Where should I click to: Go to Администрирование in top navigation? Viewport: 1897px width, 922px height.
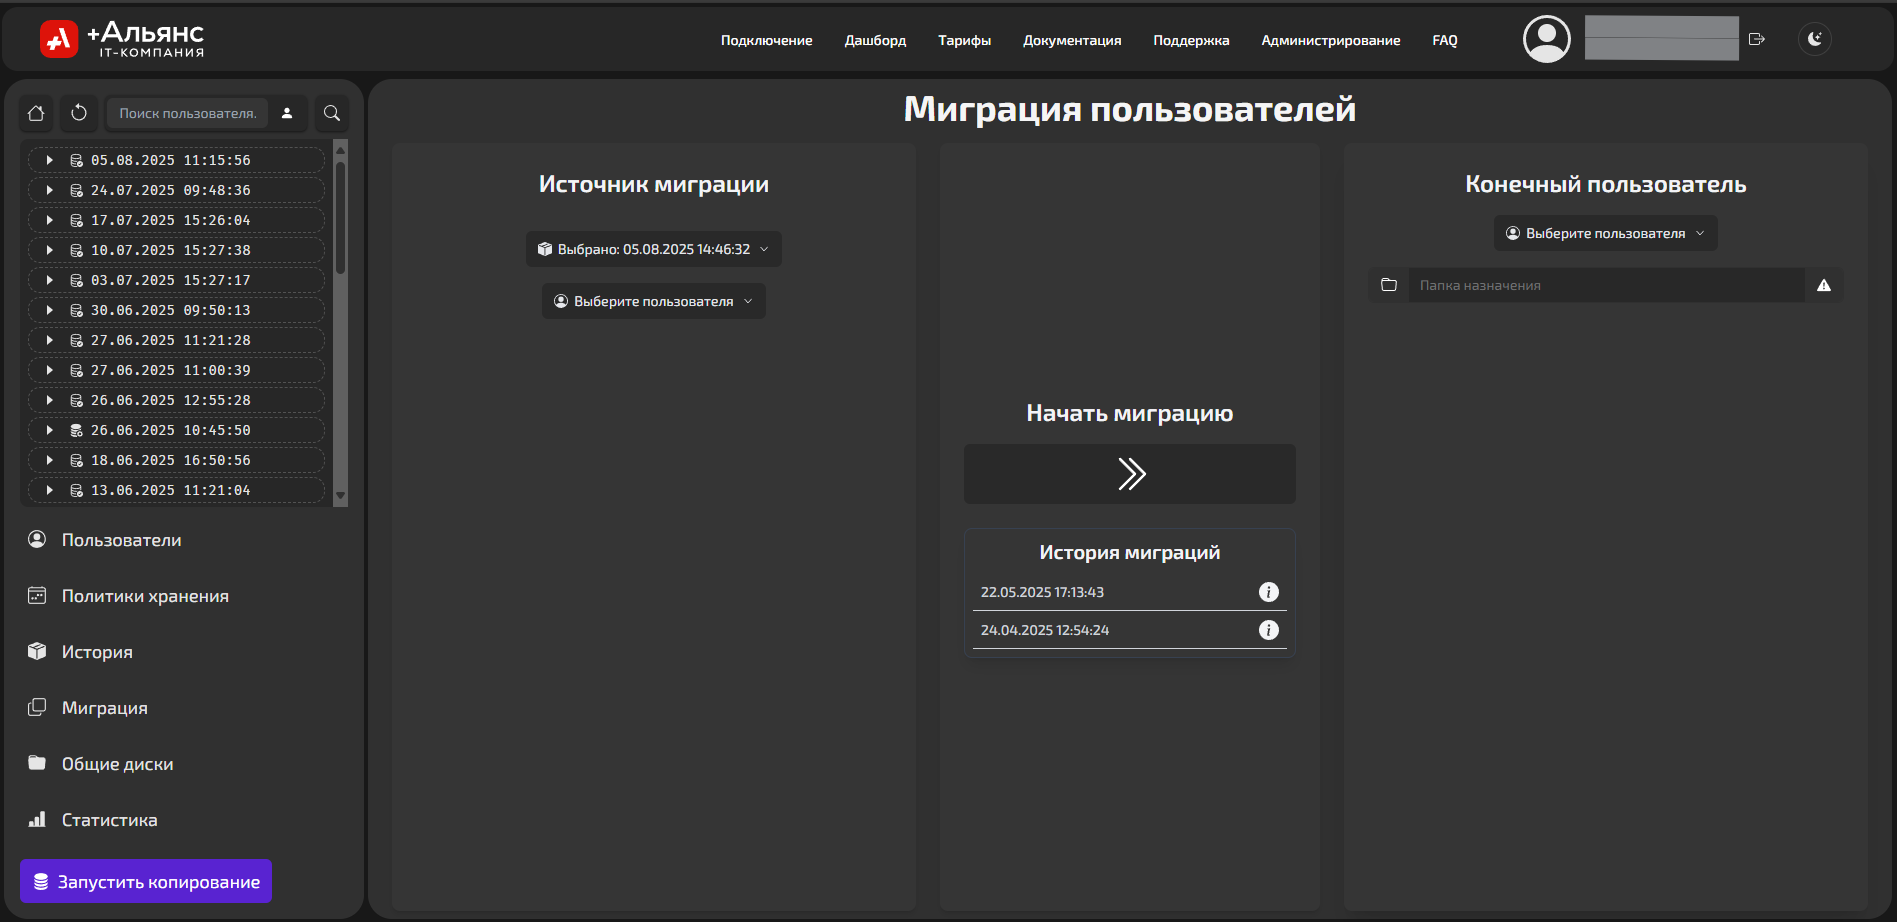tap(1330, 40)
